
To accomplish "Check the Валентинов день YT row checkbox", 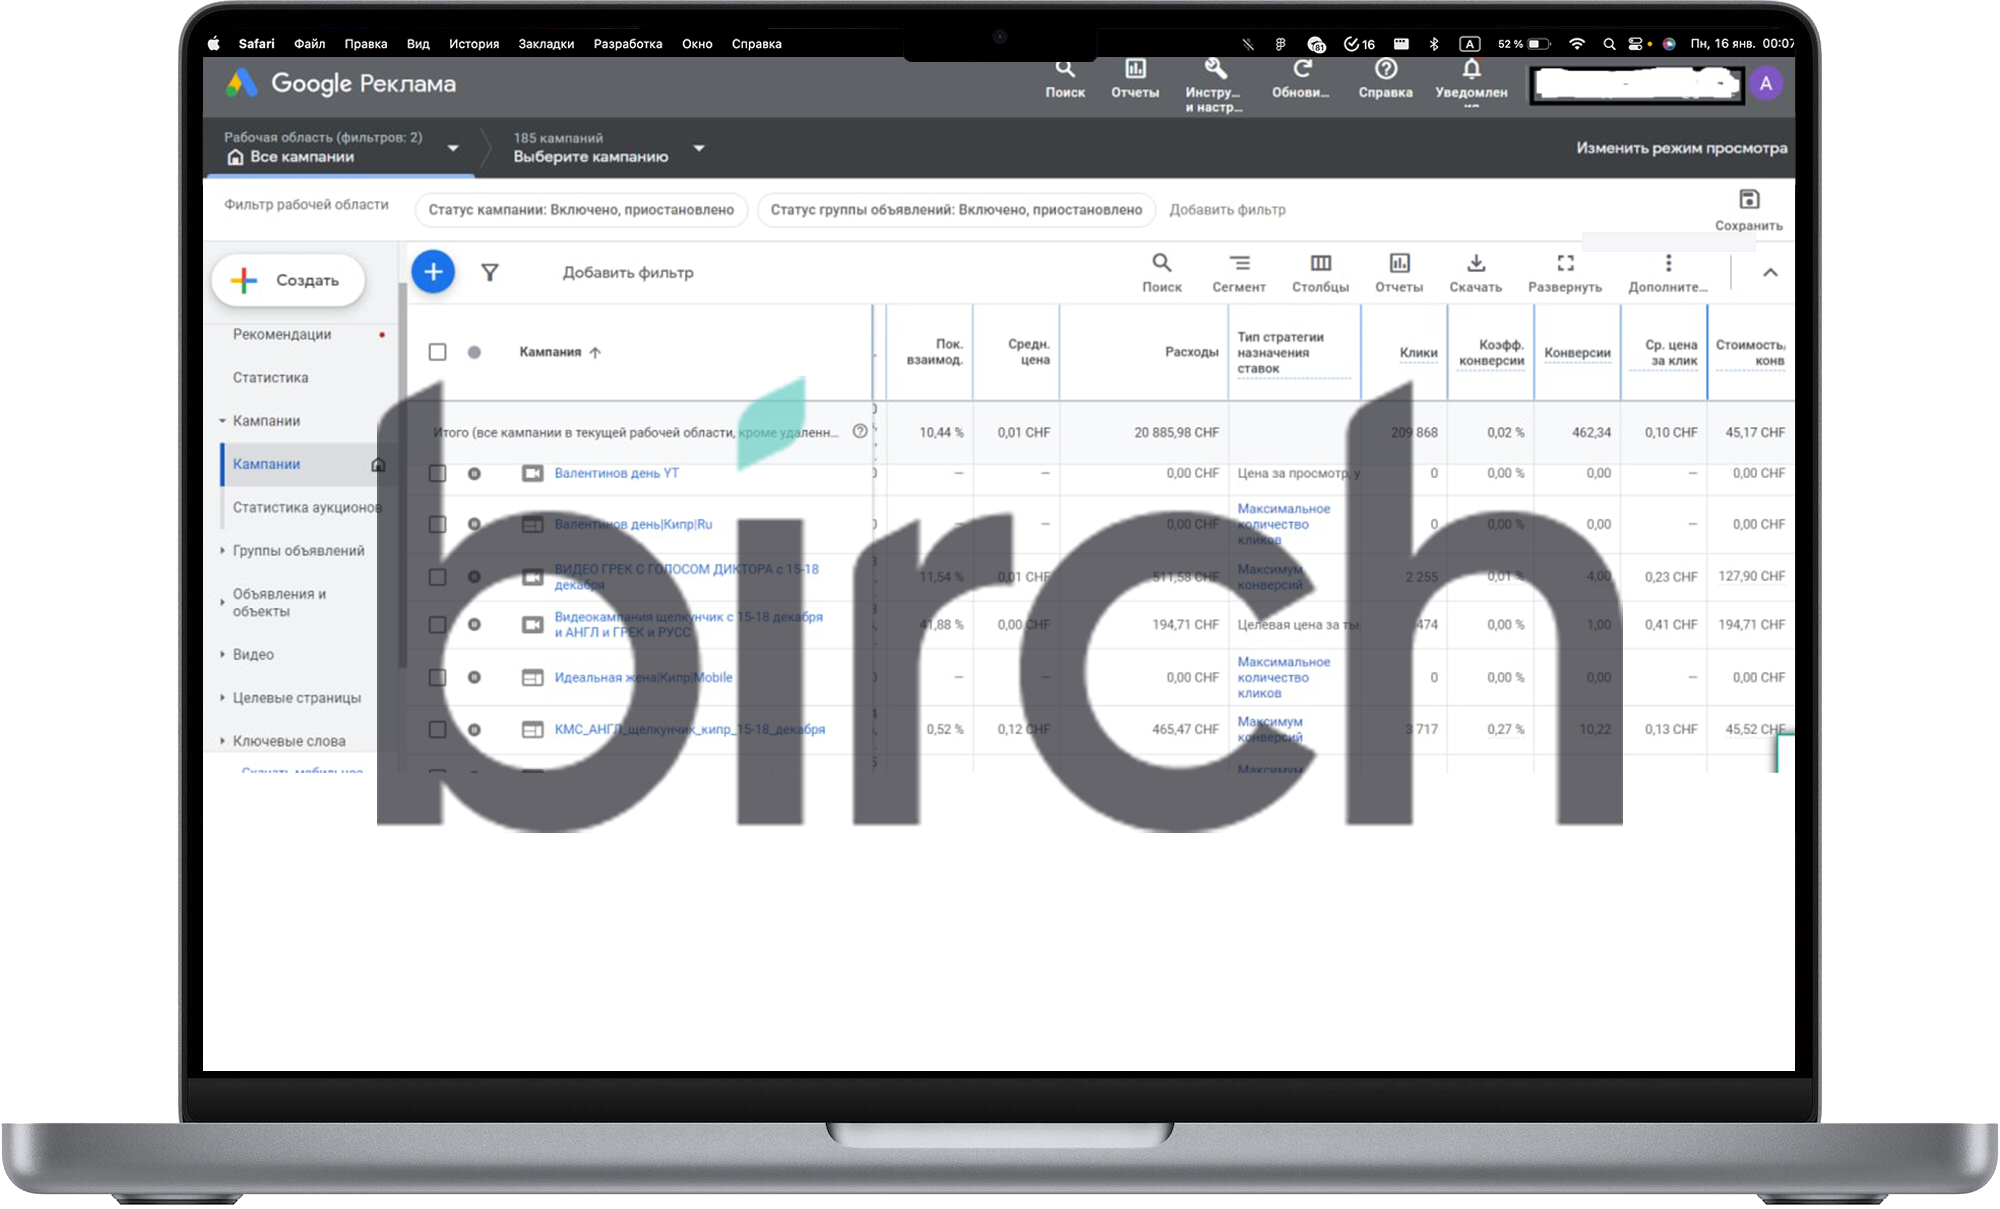I will [x=437, y=473].
